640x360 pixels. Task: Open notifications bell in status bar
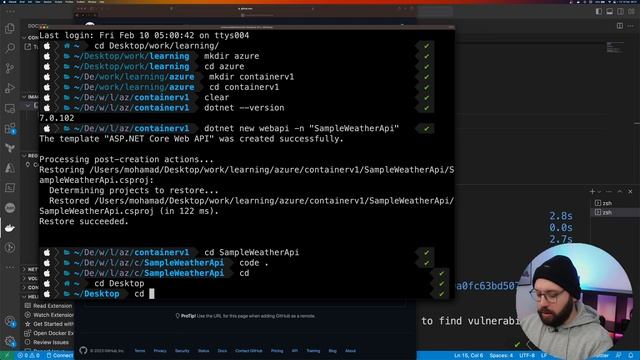[x=631, y=356]
